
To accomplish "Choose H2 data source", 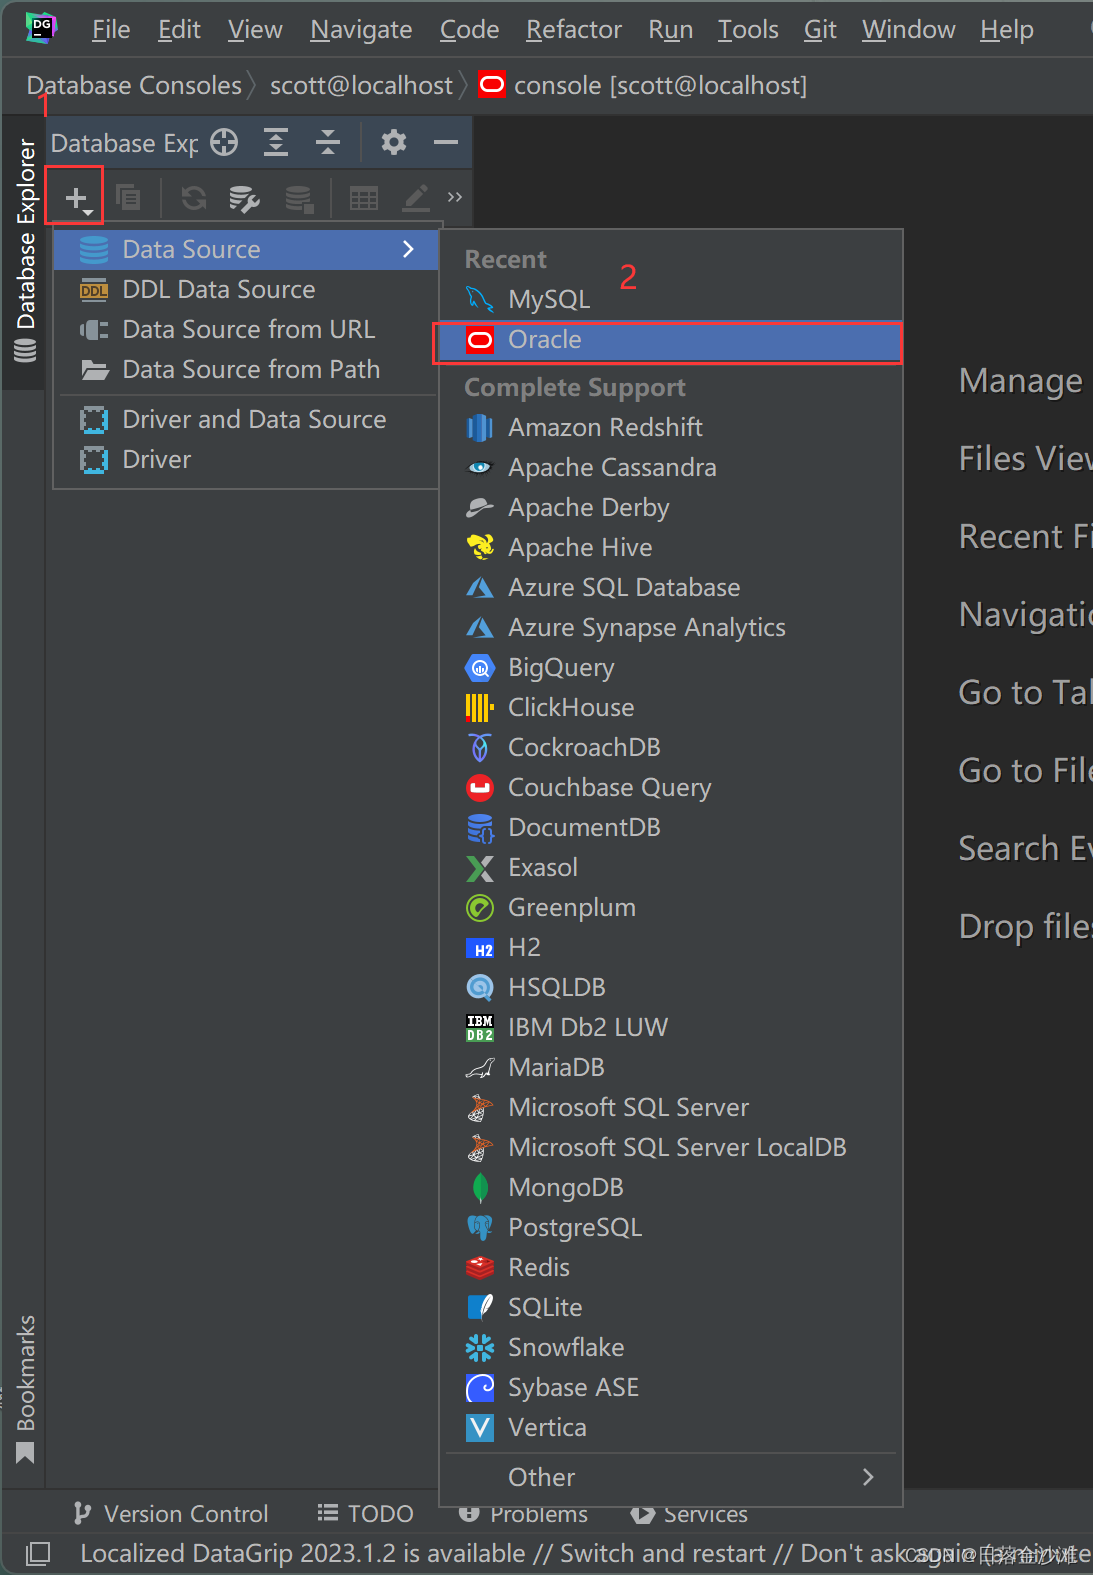I will pyautogui.click(x=671, y=947).
